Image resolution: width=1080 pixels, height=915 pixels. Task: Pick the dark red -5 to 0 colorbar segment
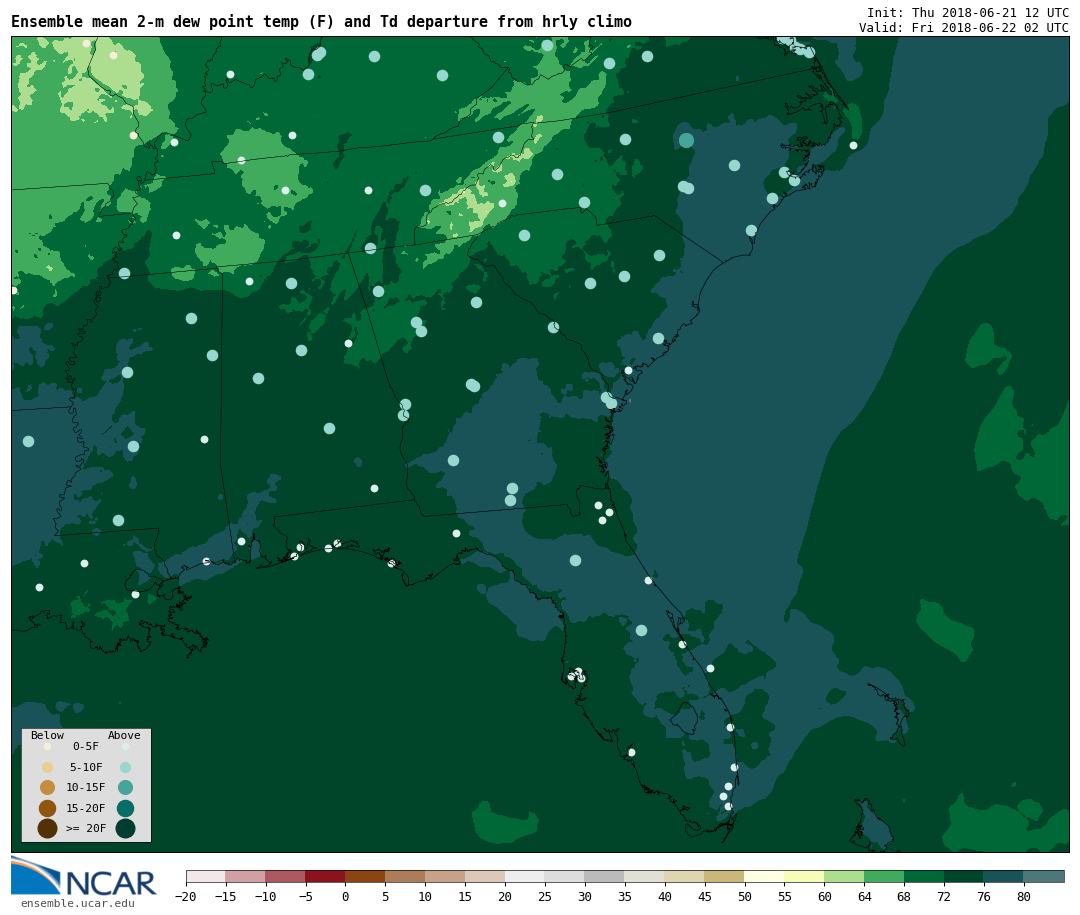326,877
